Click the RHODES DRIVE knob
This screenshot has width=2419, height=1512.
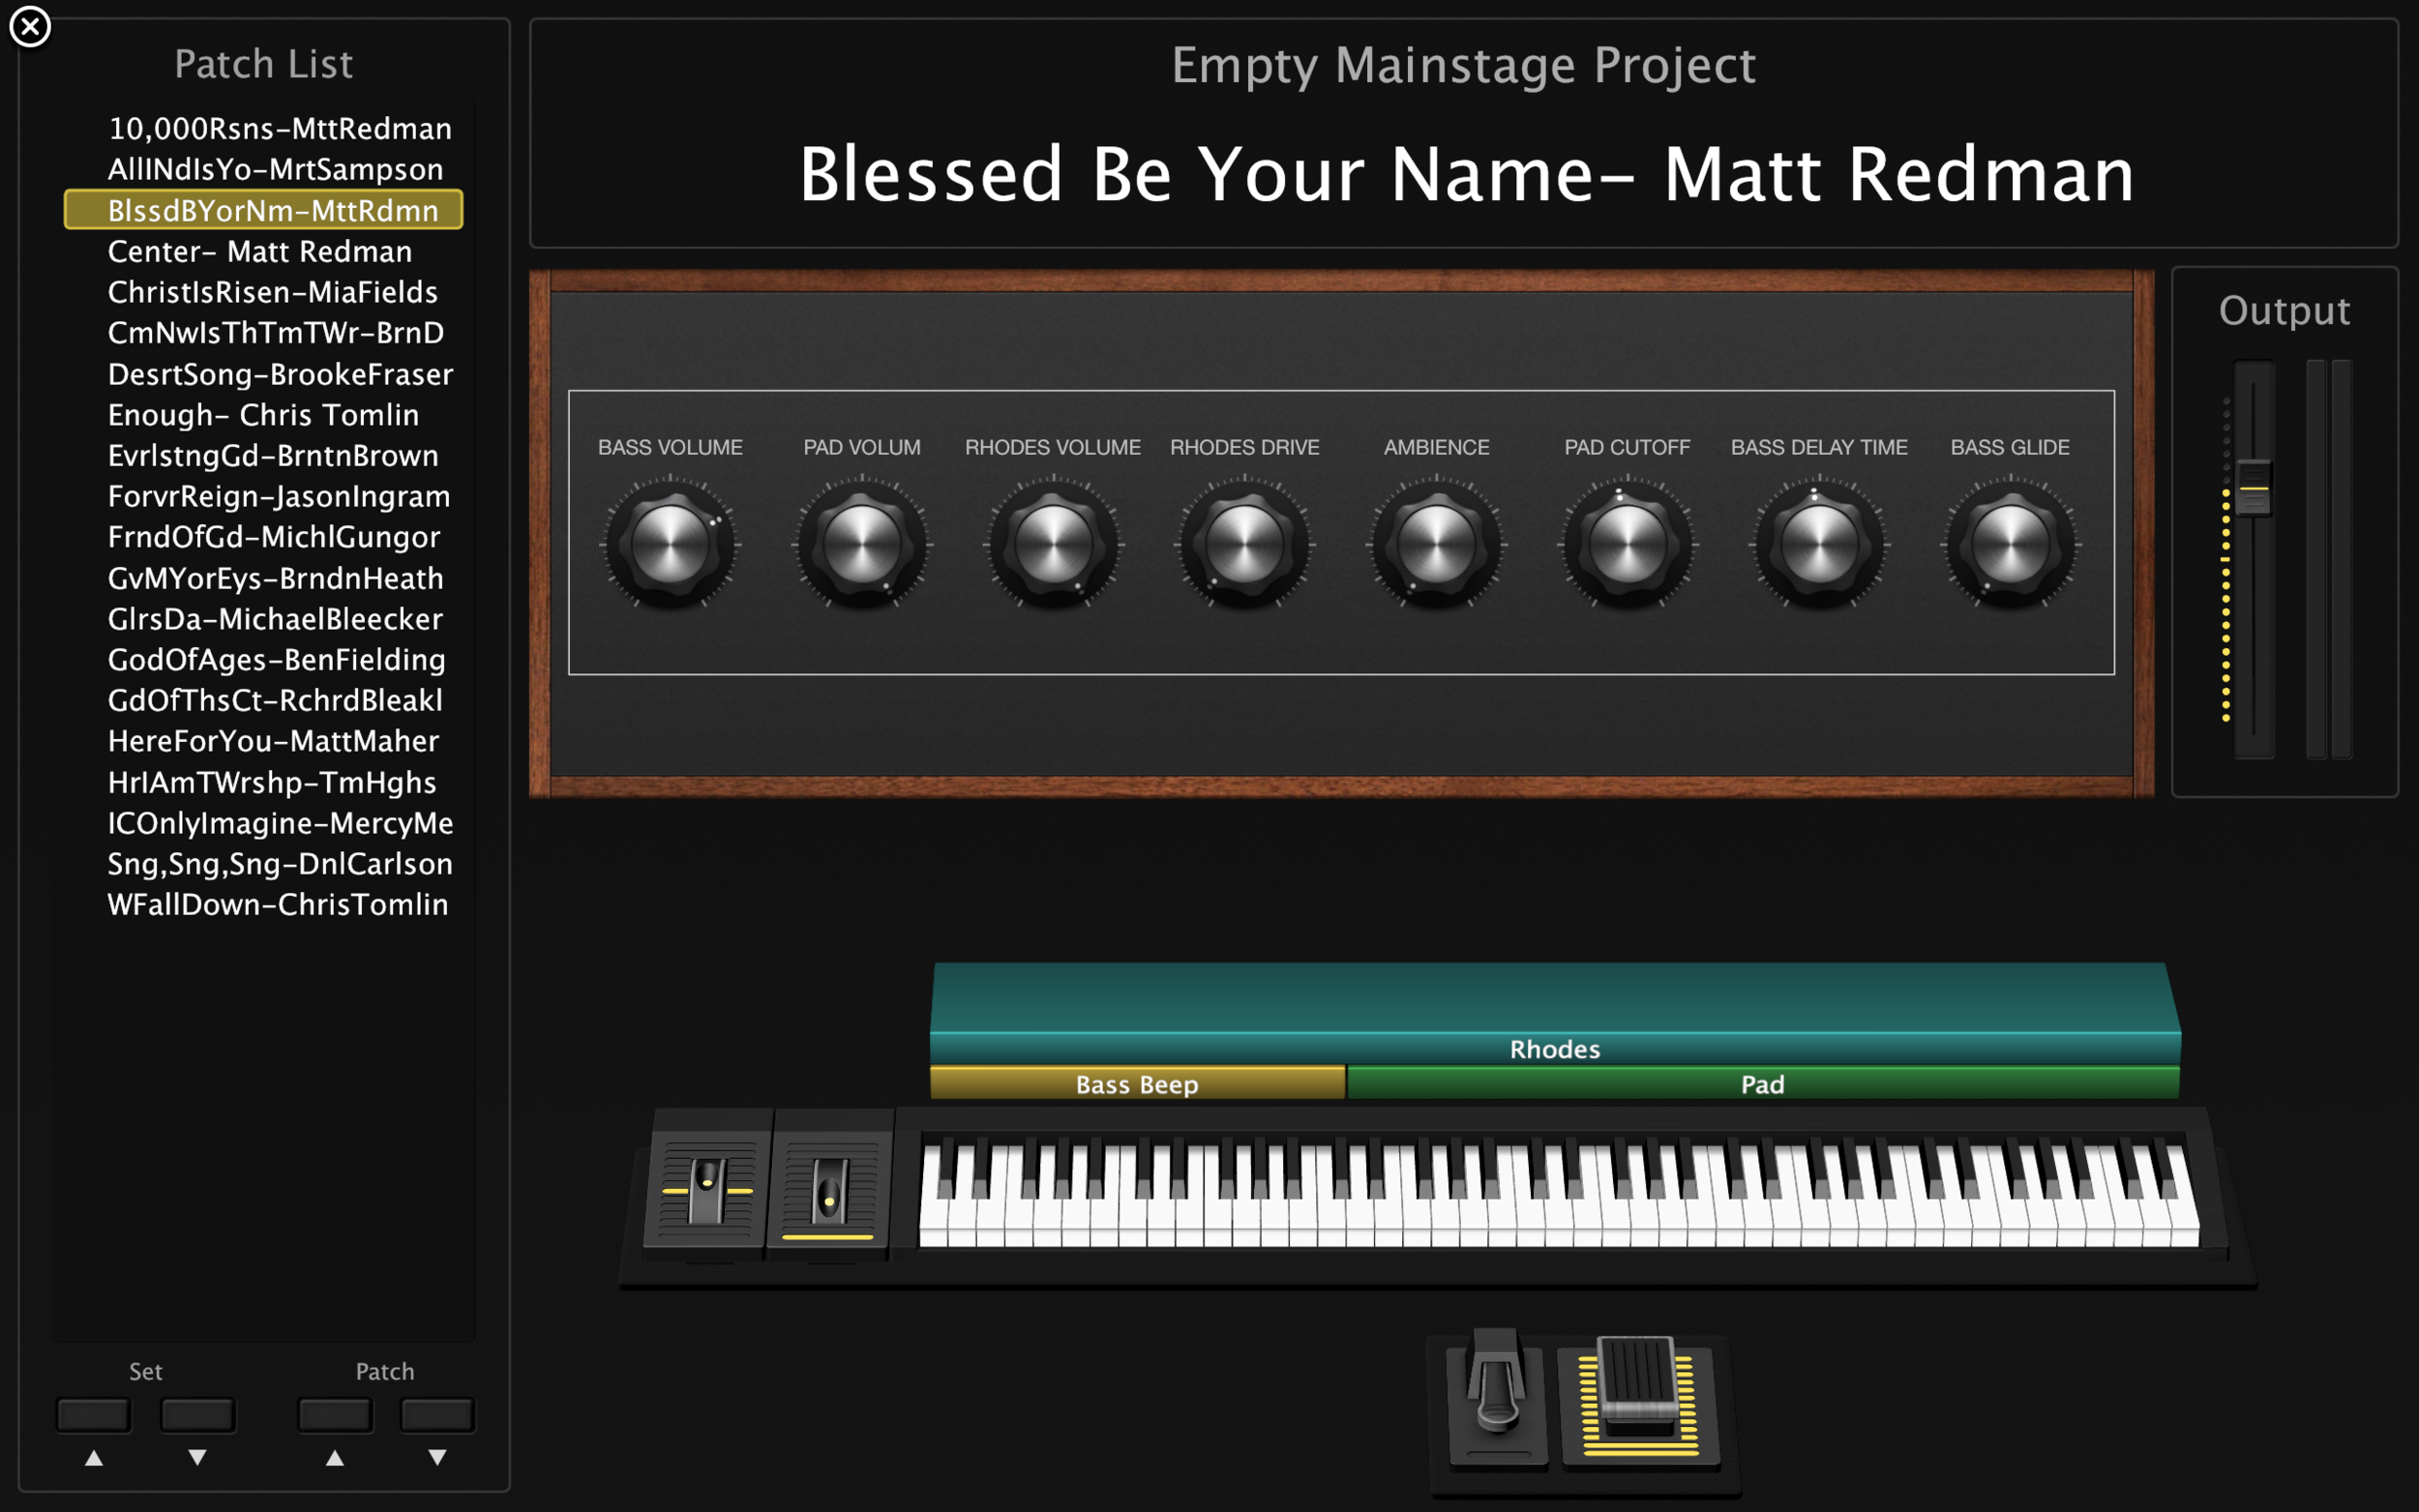point(1245,543)
